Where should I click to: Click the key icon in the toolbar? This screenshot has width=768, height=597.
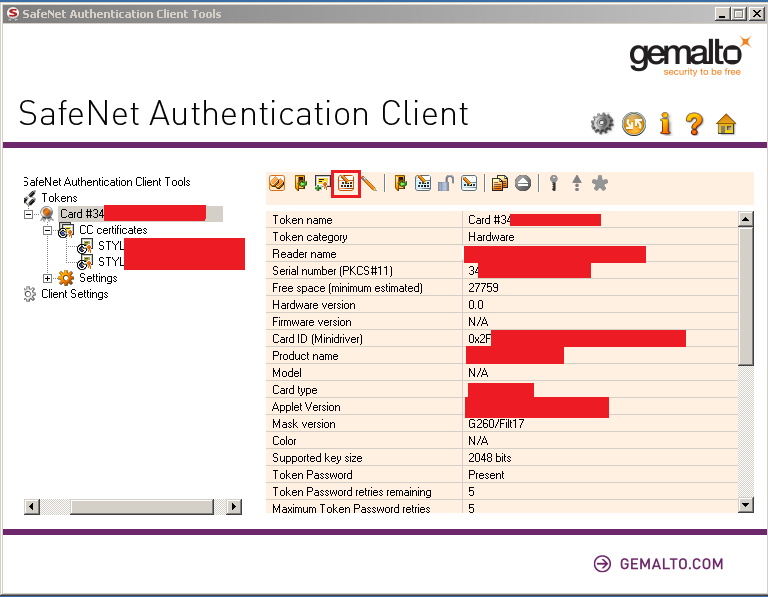tap(553, 183)
